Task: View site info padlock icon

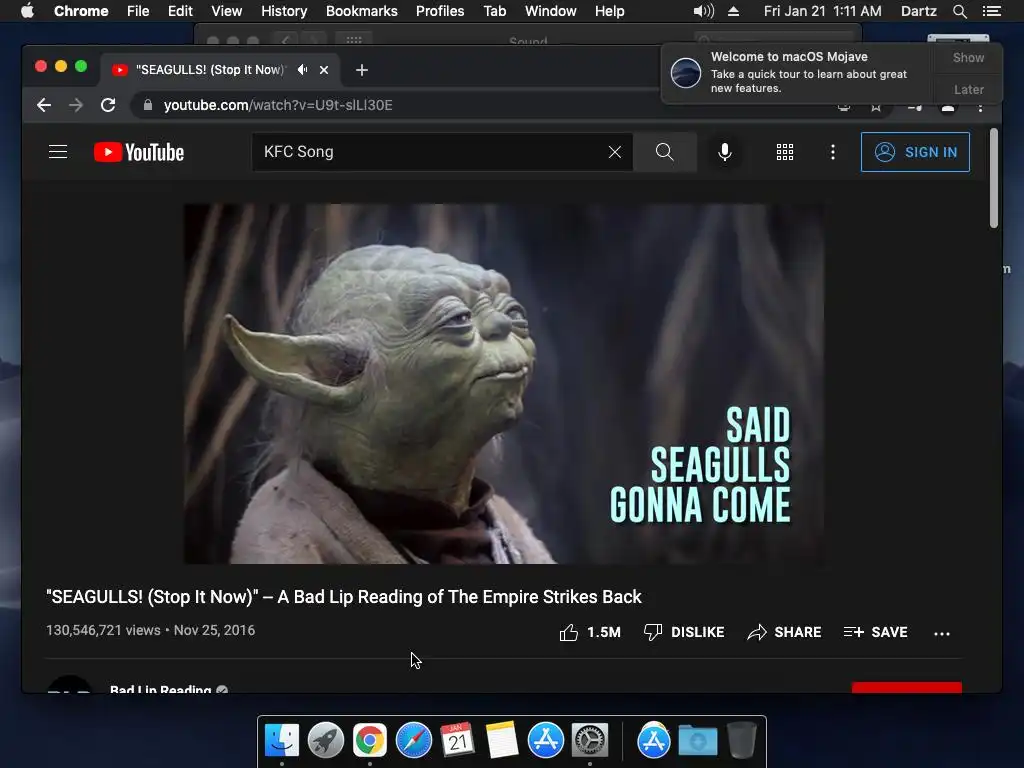Action: (148, 105)
